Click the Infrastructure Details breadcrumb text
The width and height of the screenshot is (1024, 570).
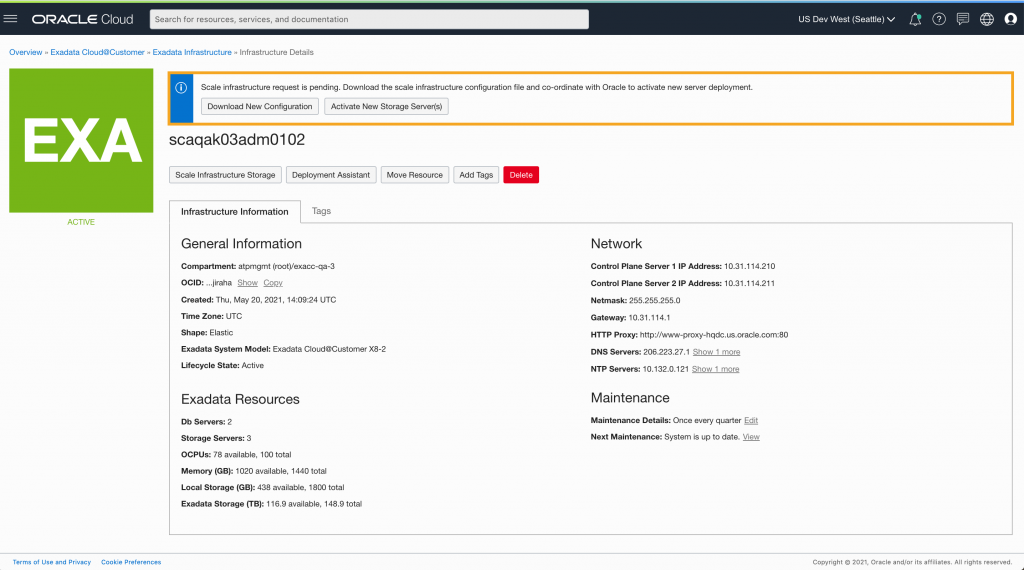click(276, 52)
